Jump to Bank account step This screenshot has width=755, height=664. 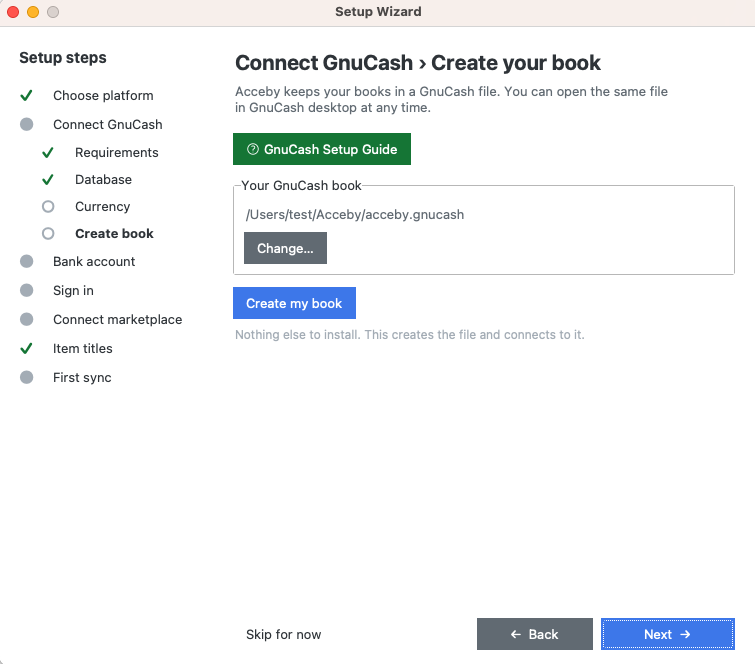(94, 261)
